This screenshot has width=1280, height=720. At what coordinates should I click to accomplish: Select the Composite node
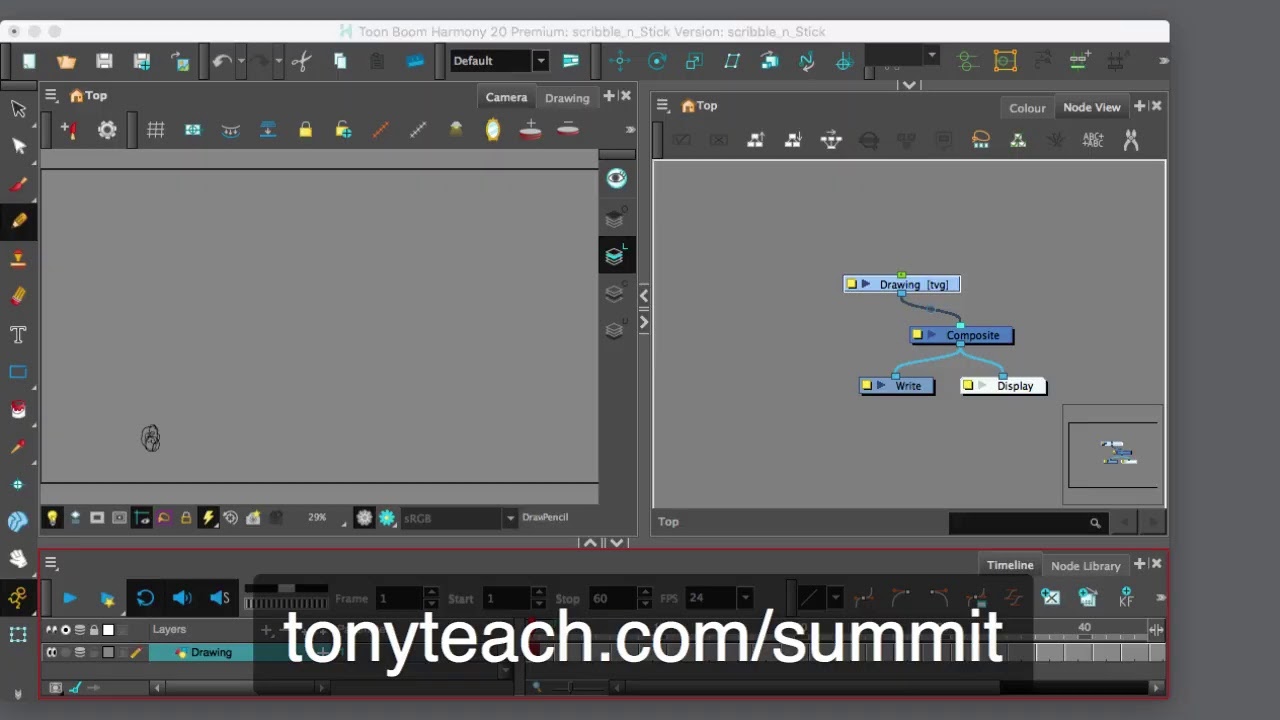click(962, 335)
